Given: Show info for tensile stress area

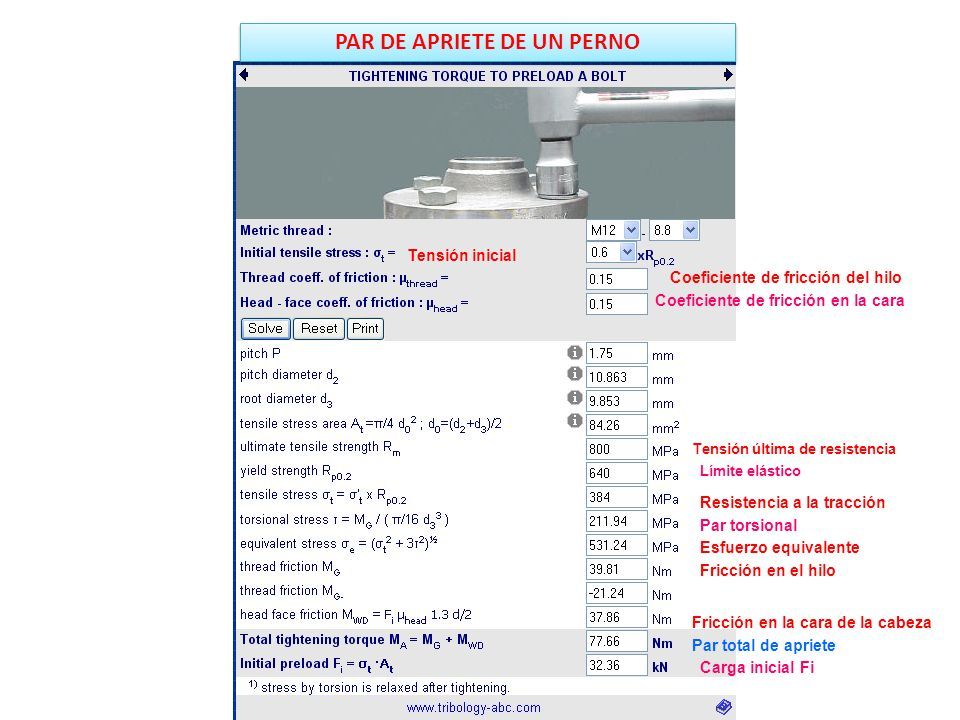Looking at the screenshot, I should tap(574, 421).
